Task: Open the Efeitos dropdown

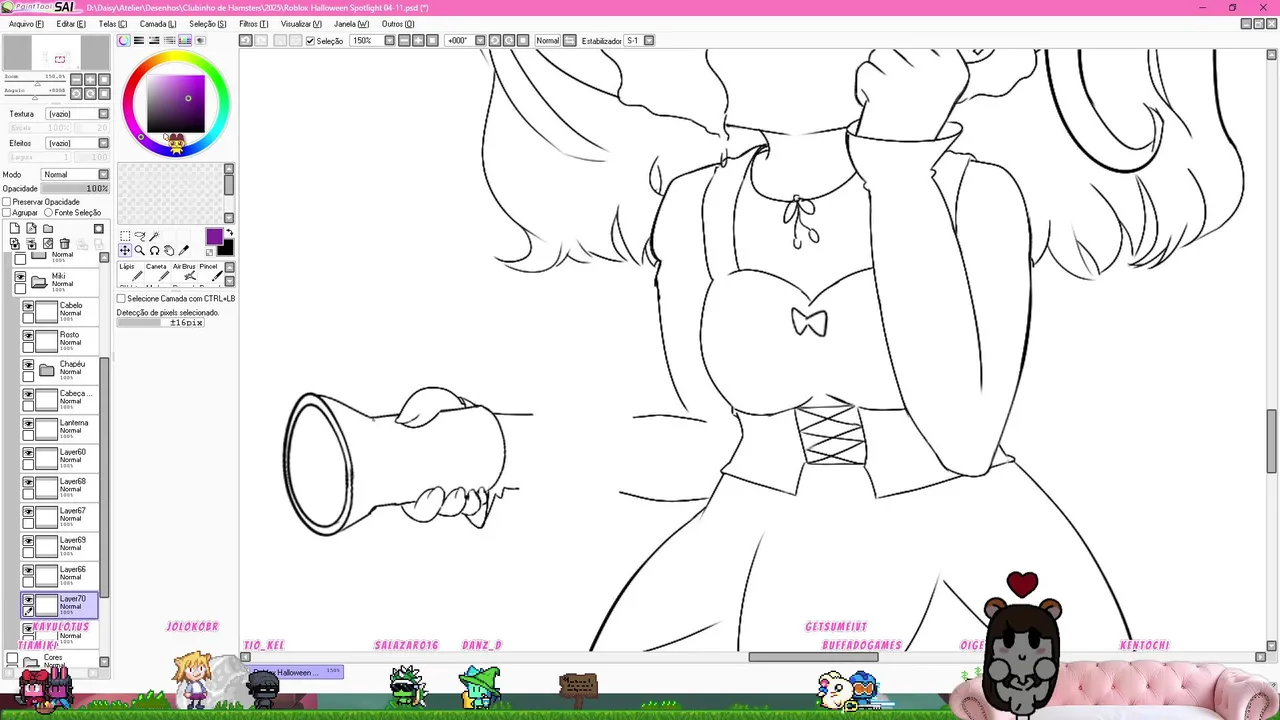Action: [x=103, y=143]
